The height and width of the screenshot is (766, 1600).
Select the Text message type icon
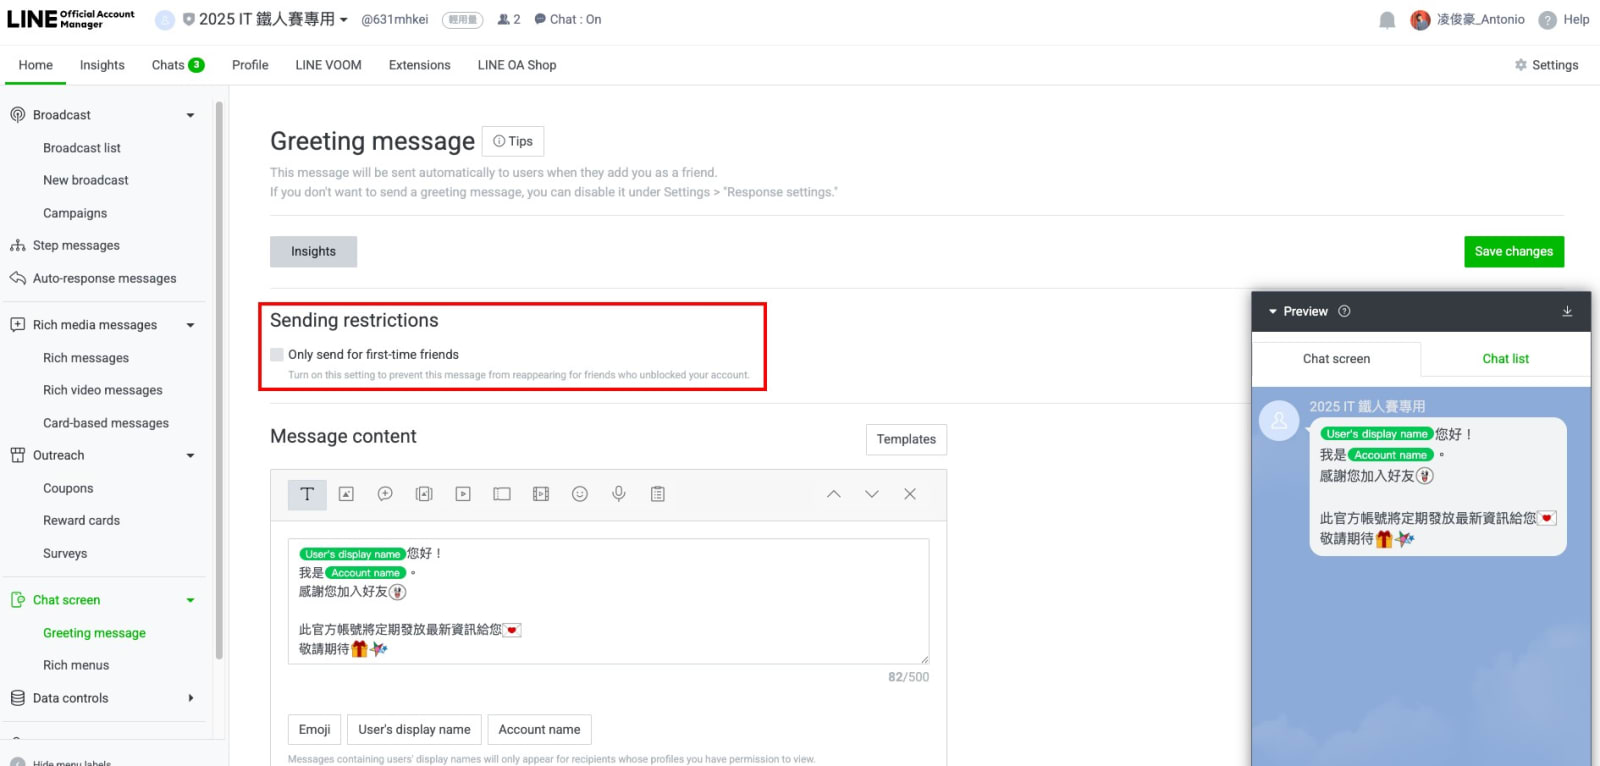pos(307,494)
